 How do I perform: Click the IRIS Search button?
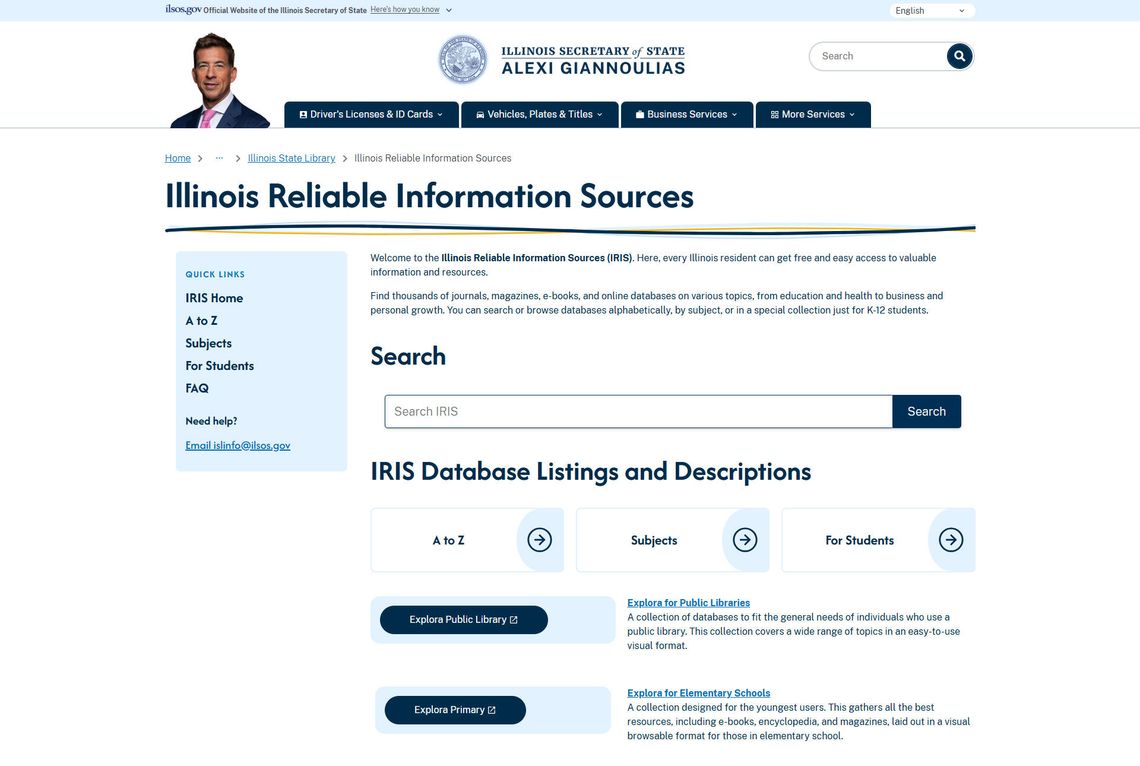click(926, 411)
